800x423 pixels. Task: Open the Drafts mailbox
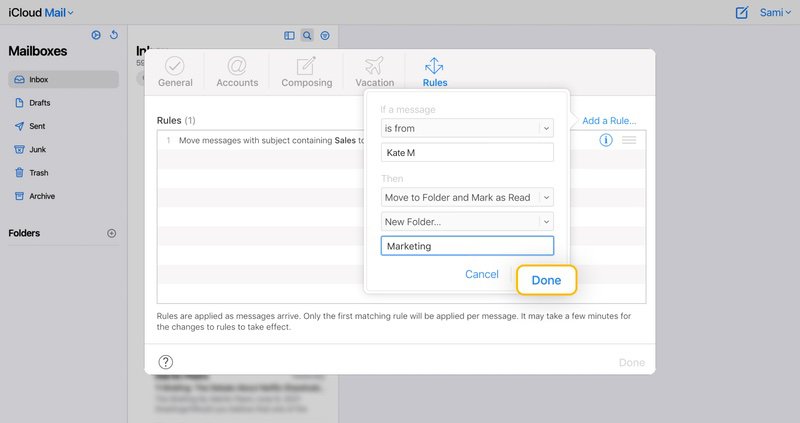click(63, 103)
